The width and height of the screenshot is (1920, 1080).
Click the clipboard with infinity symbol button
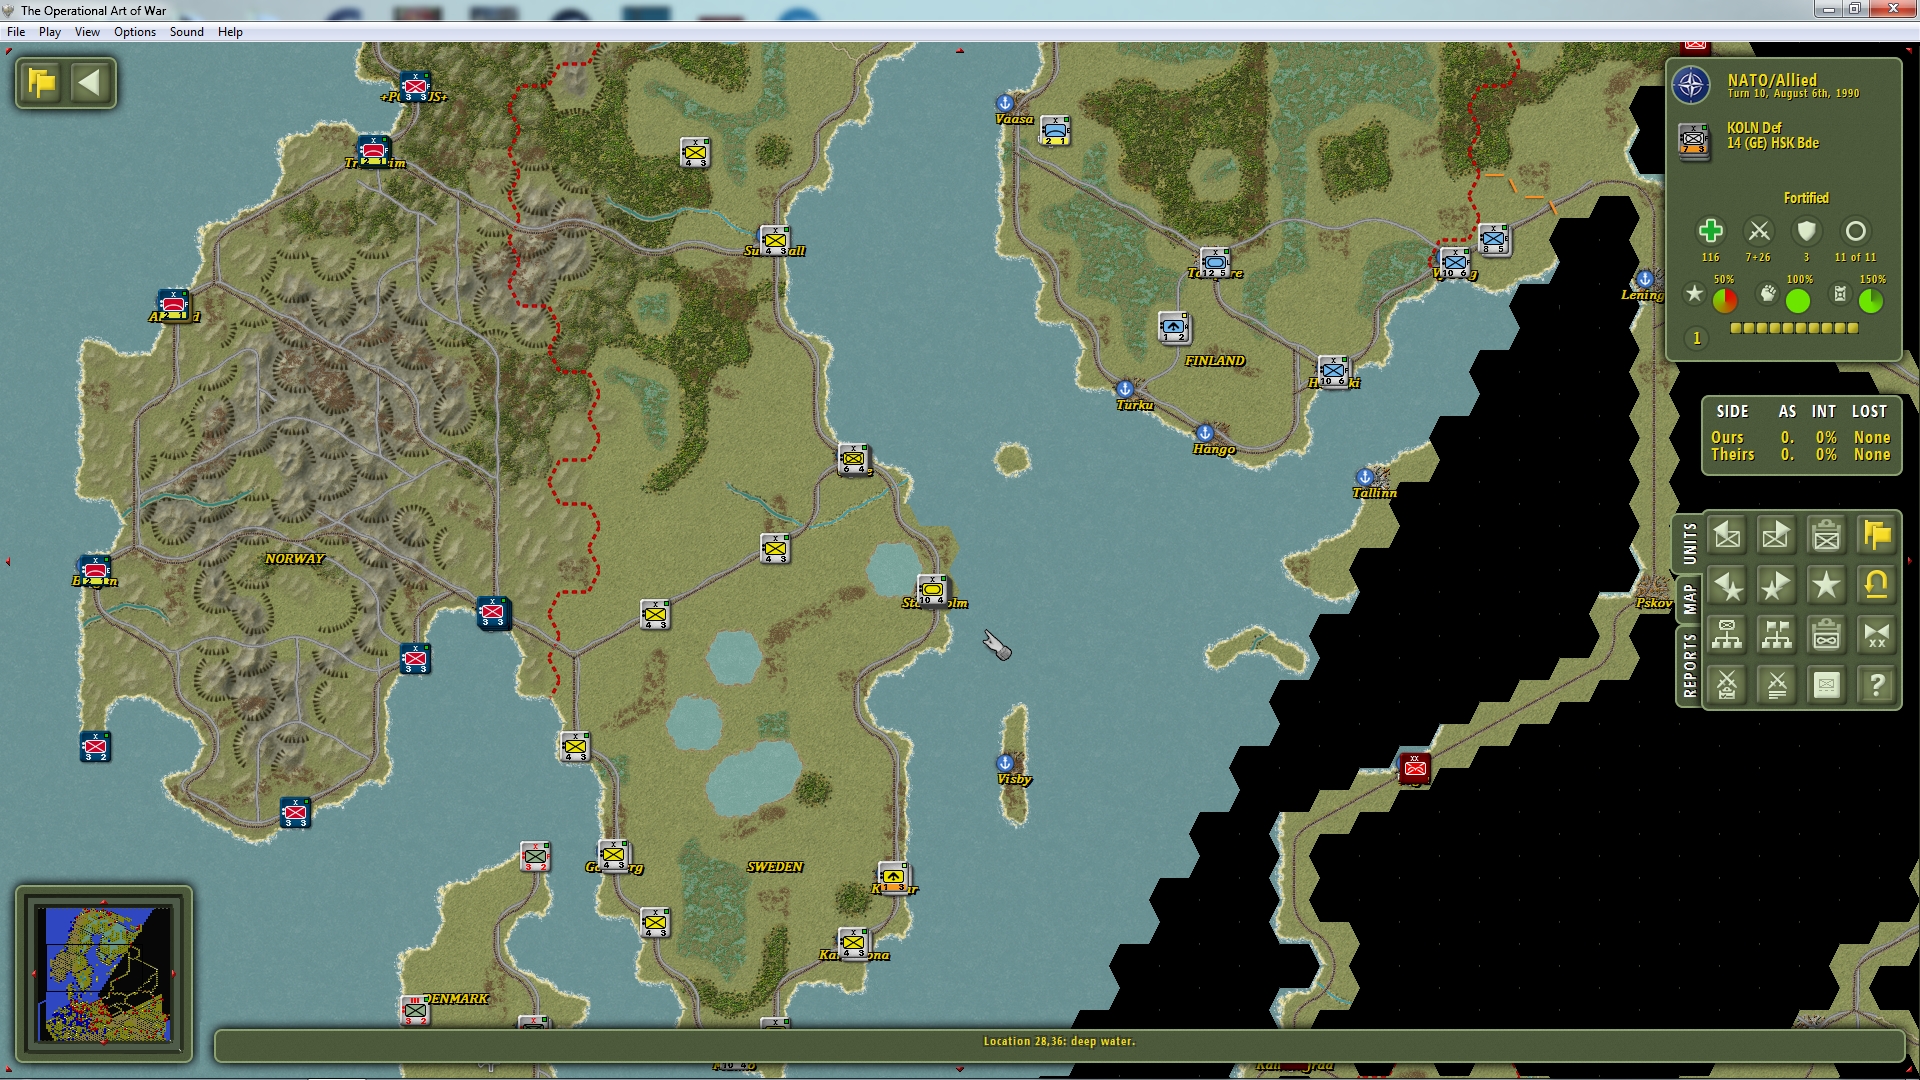[x=1827, y=635]
